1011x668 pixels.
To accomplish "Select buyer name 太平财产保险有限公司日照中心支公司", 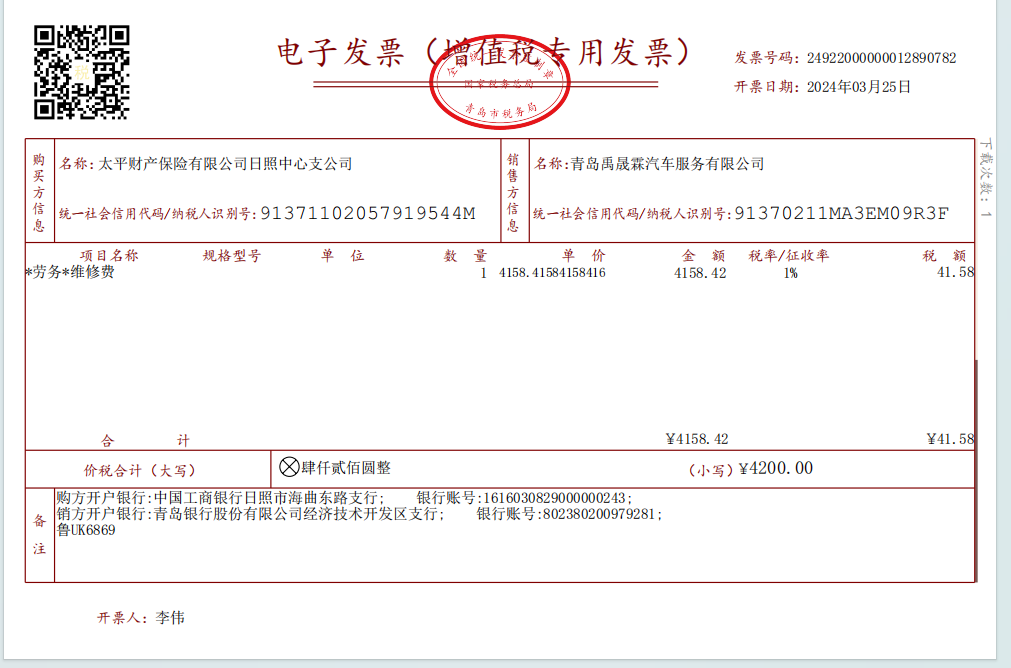I will (x=222, y=164).
